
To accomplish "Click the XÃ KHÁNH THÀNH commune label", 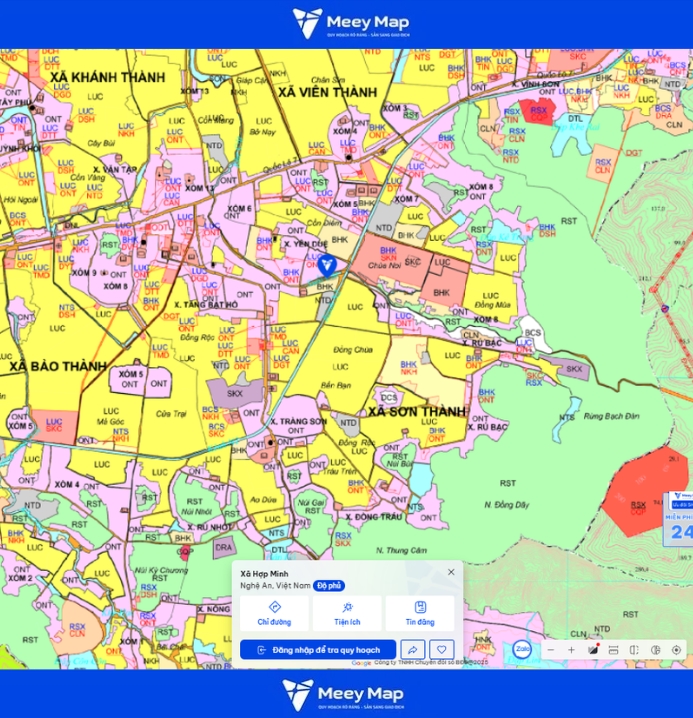I will coord(108,77).
